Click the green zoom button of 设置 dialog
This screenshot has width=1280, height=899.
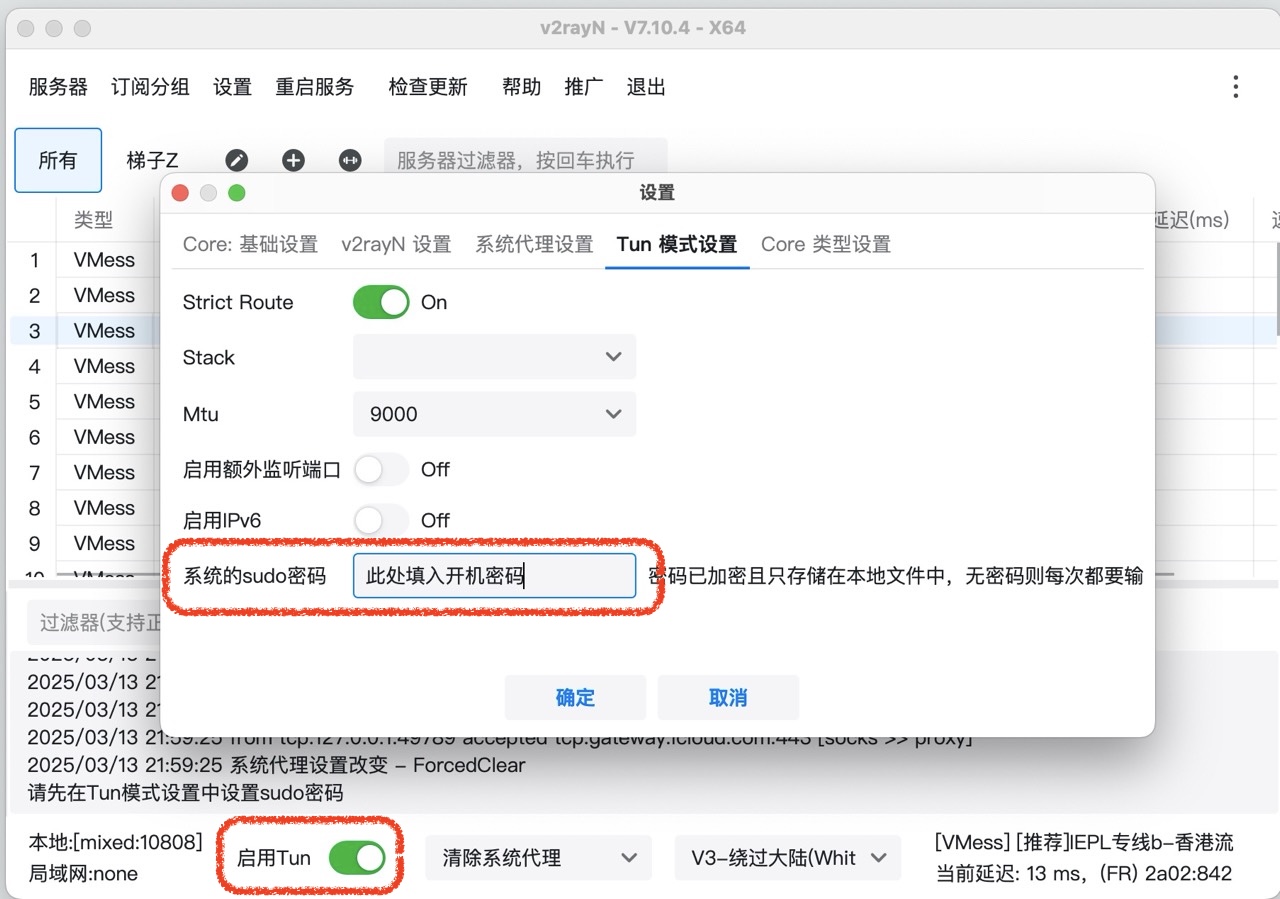pos(237,193)
